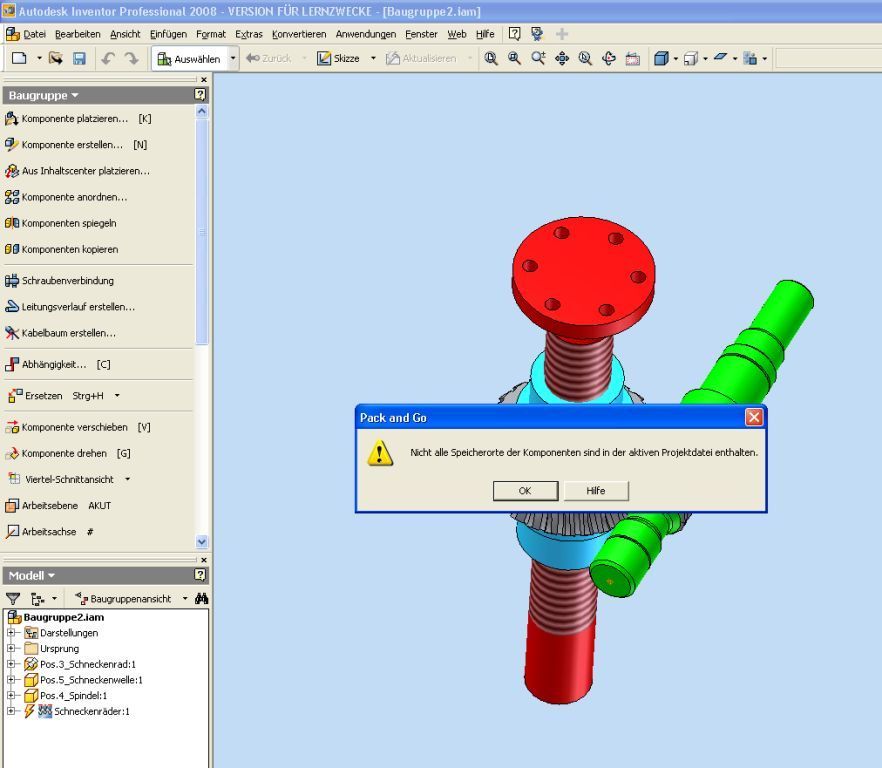The image size is (882, 768).
Task: Click Leitungsverlauf erstellen tool
Action: coord(70,307)
